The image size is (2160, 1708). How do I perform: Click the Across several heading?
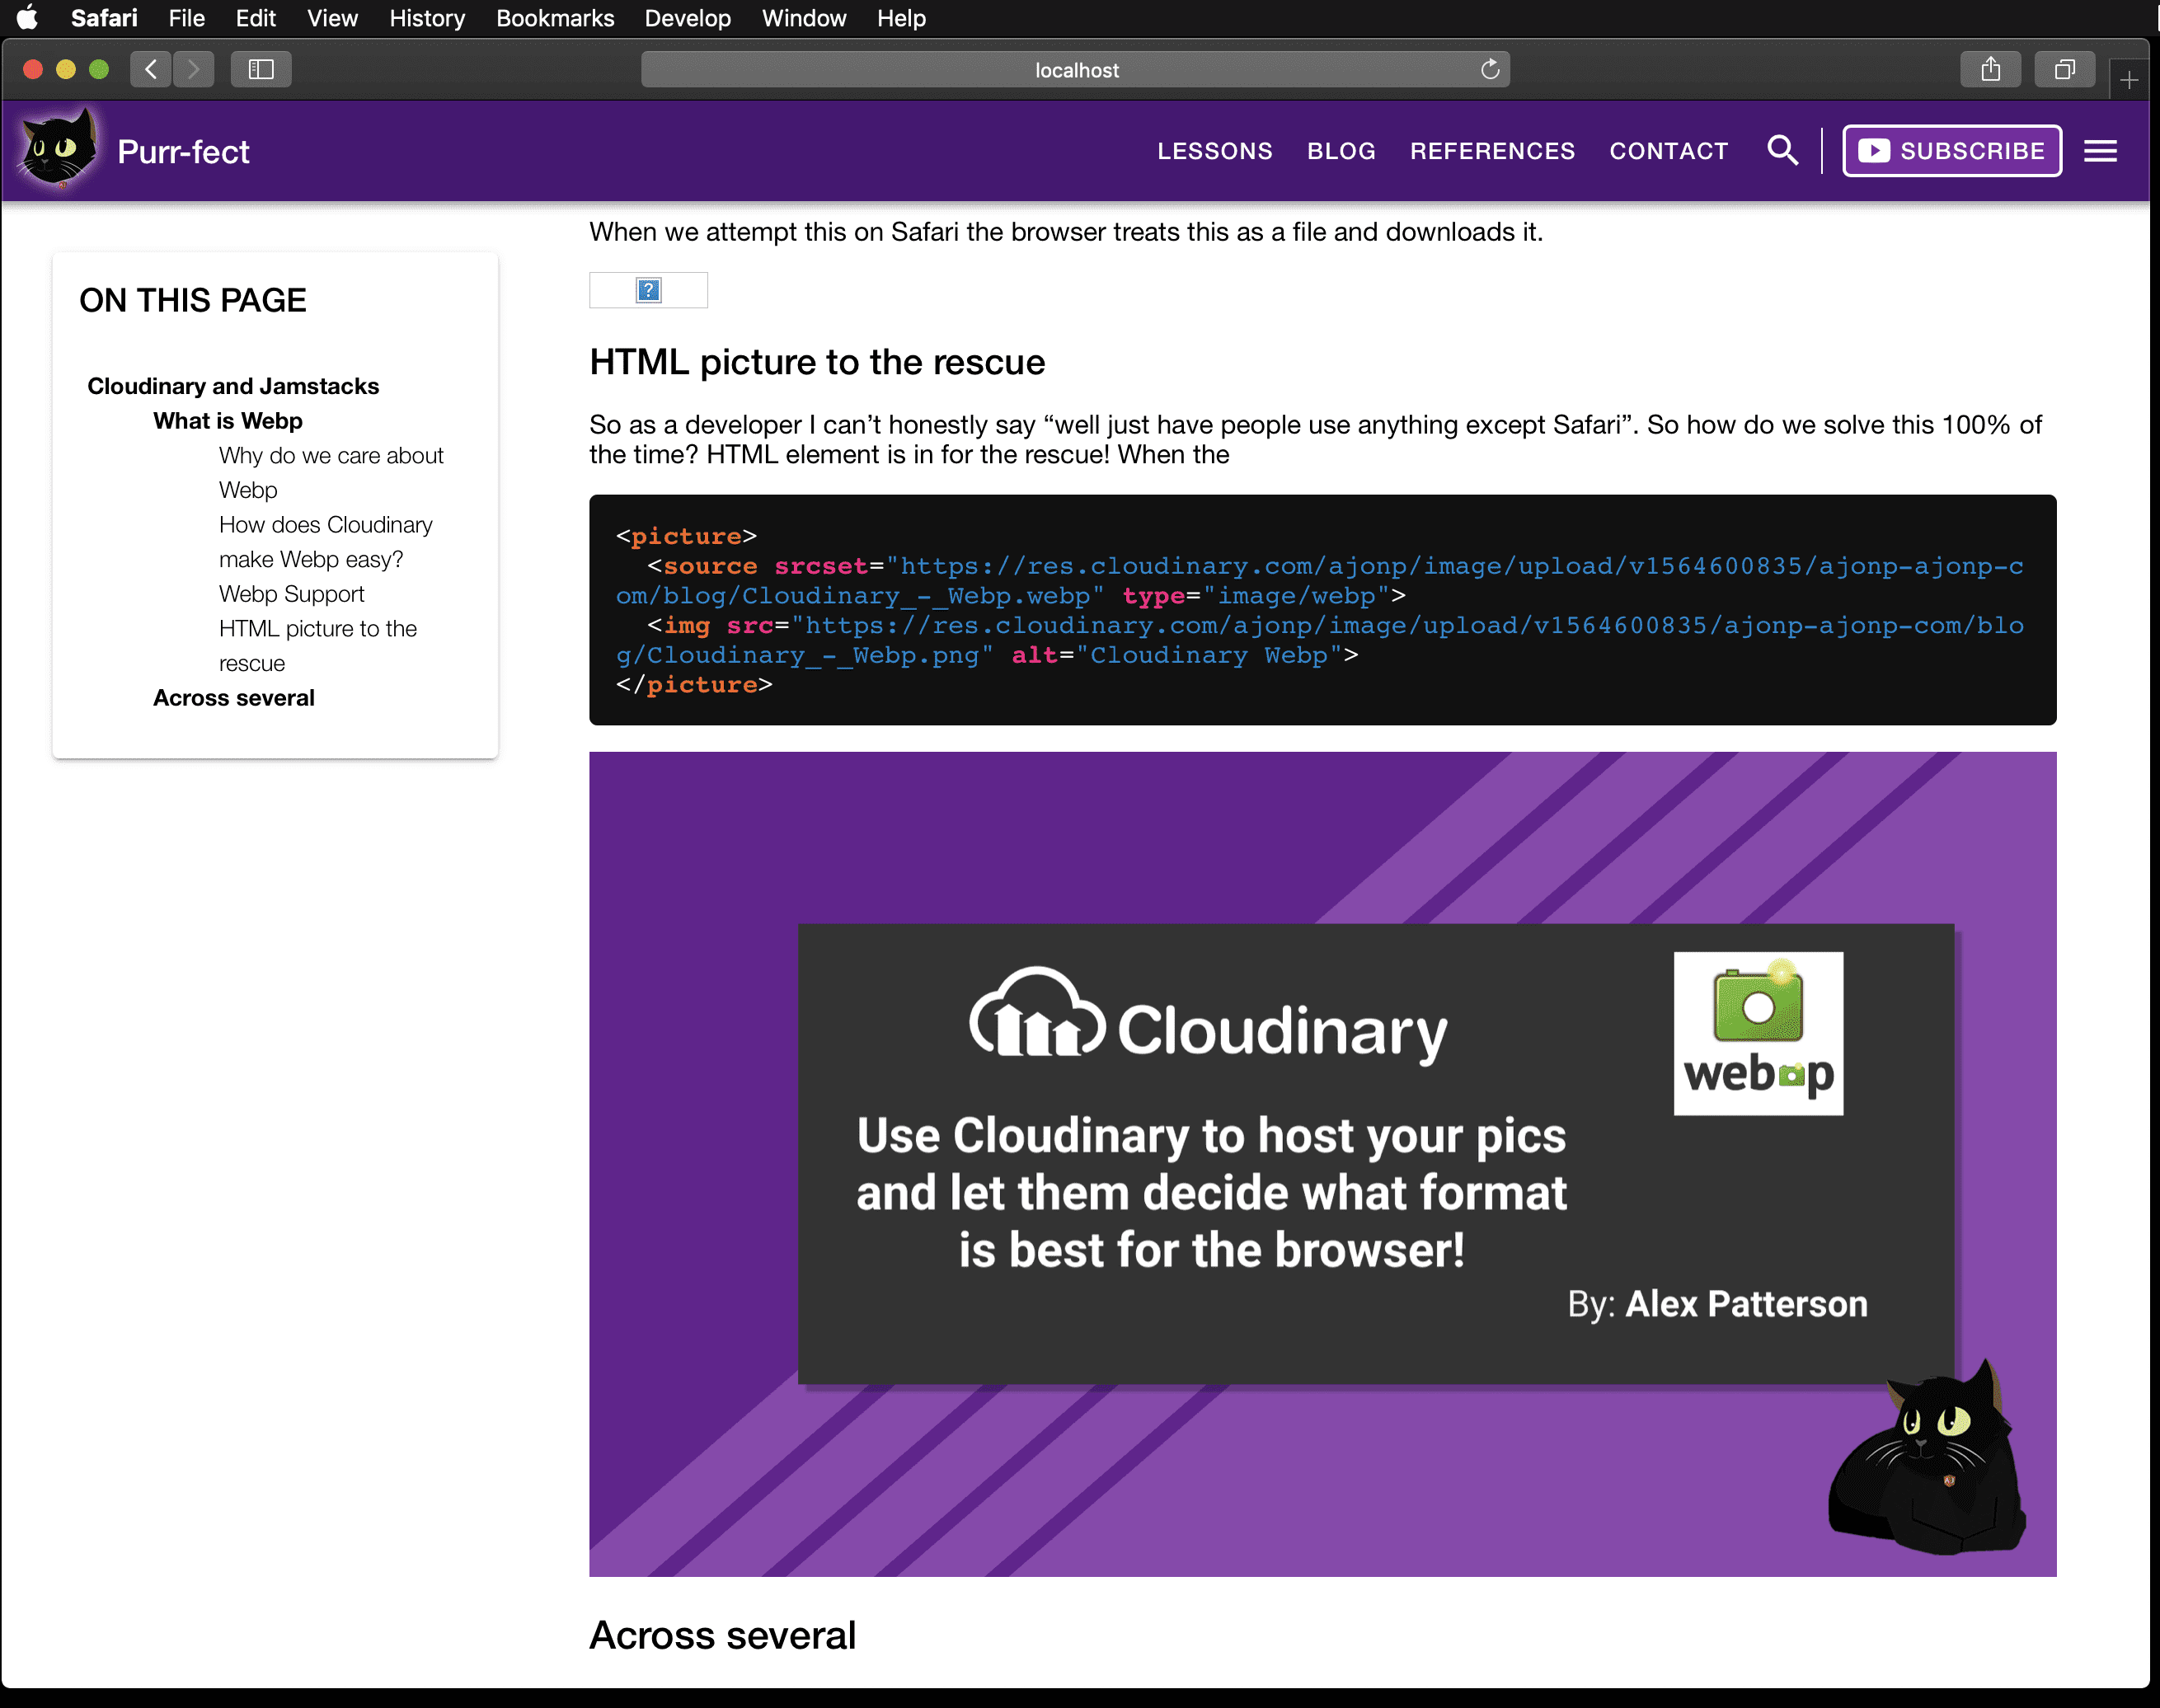[722, 1636]
